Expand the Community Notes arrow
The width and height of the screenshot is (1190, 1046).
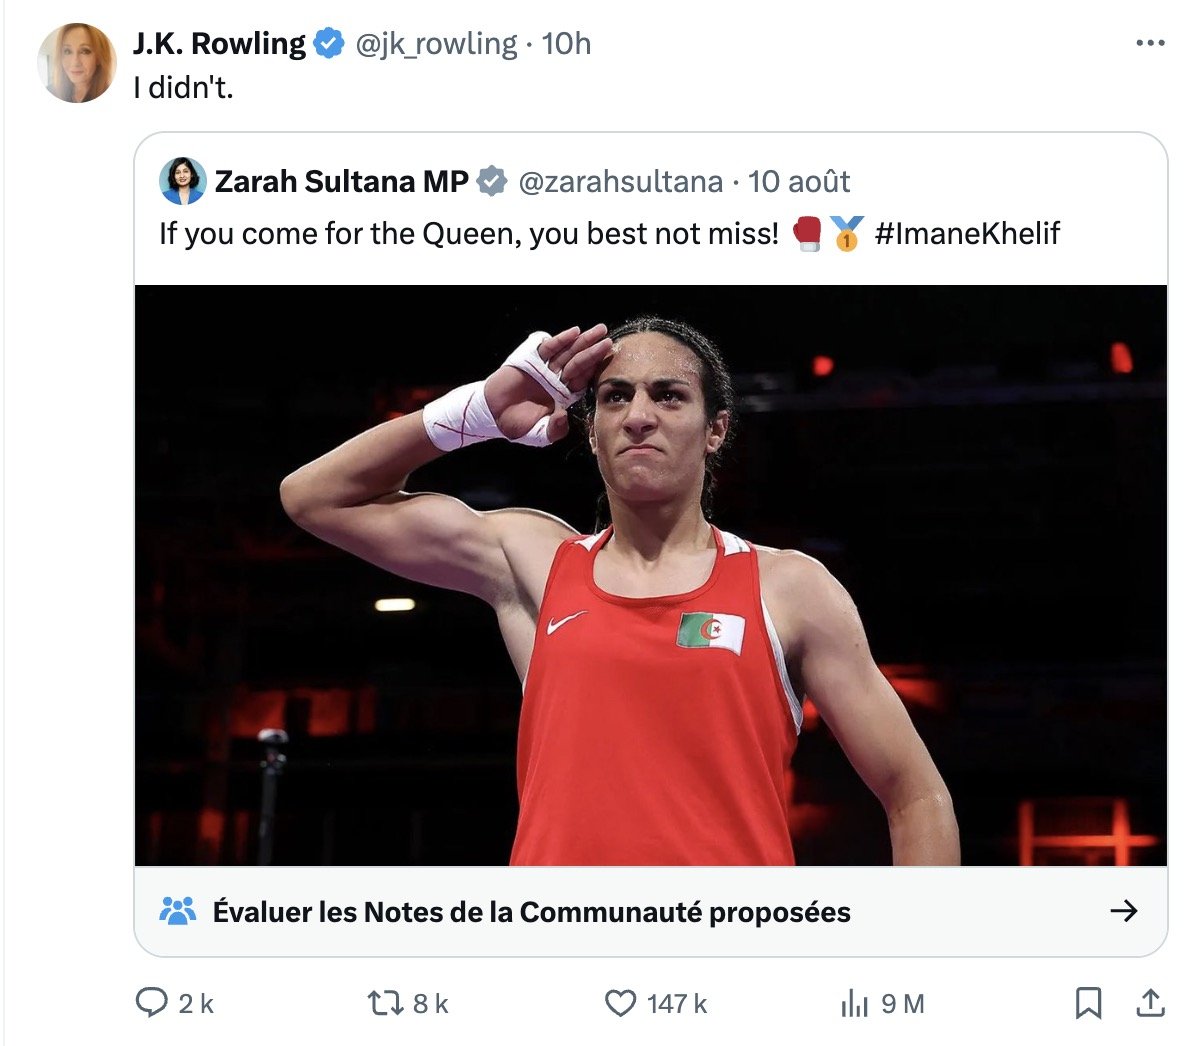(x=1124, y=911)
